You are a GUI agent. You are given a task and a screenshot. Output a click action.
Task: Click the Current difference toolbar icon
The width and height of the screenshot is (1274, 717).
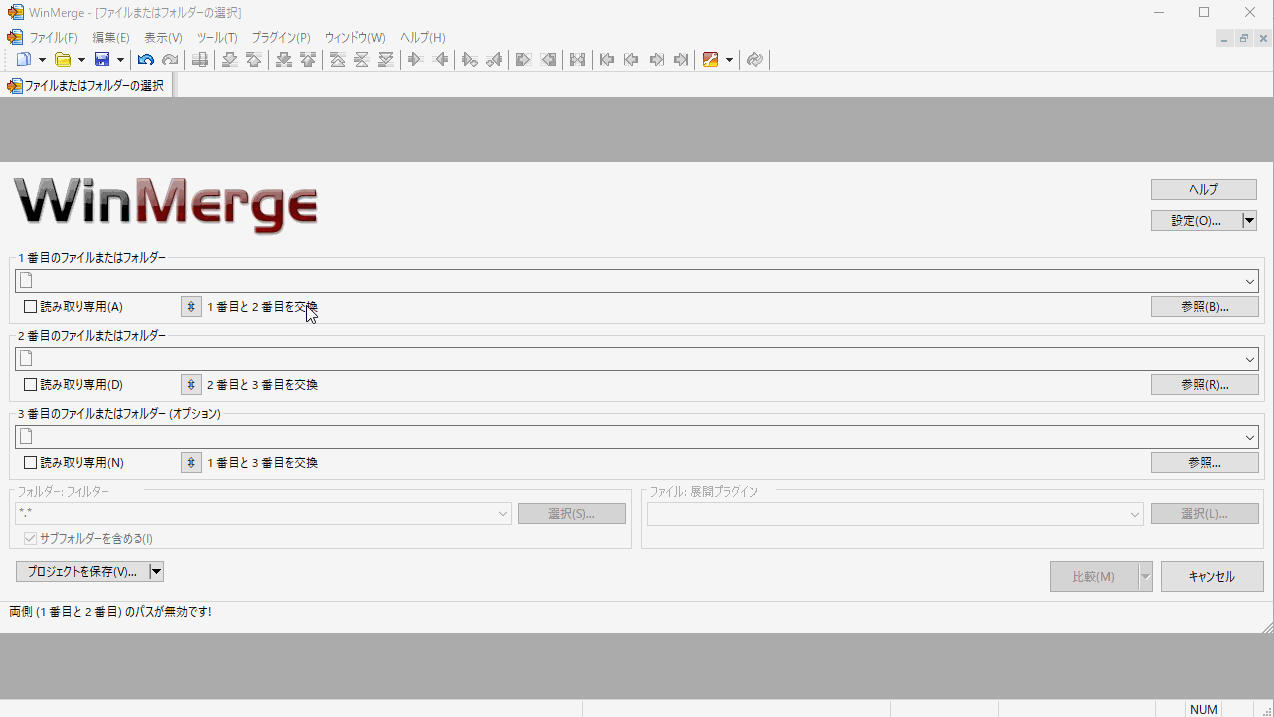click(x=362, y=60)
